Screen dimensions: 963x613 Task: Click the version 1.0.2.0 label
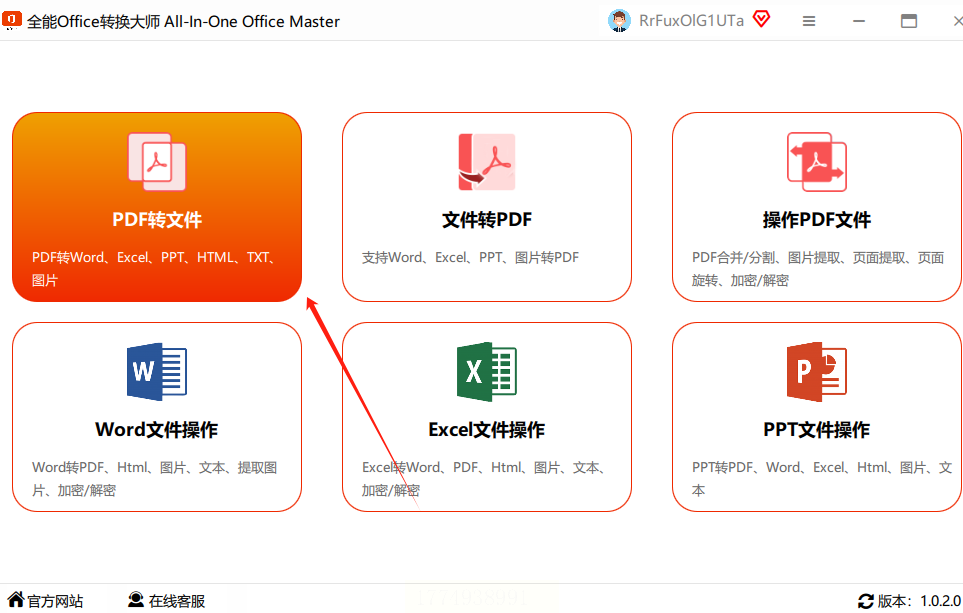pos(919,601)
